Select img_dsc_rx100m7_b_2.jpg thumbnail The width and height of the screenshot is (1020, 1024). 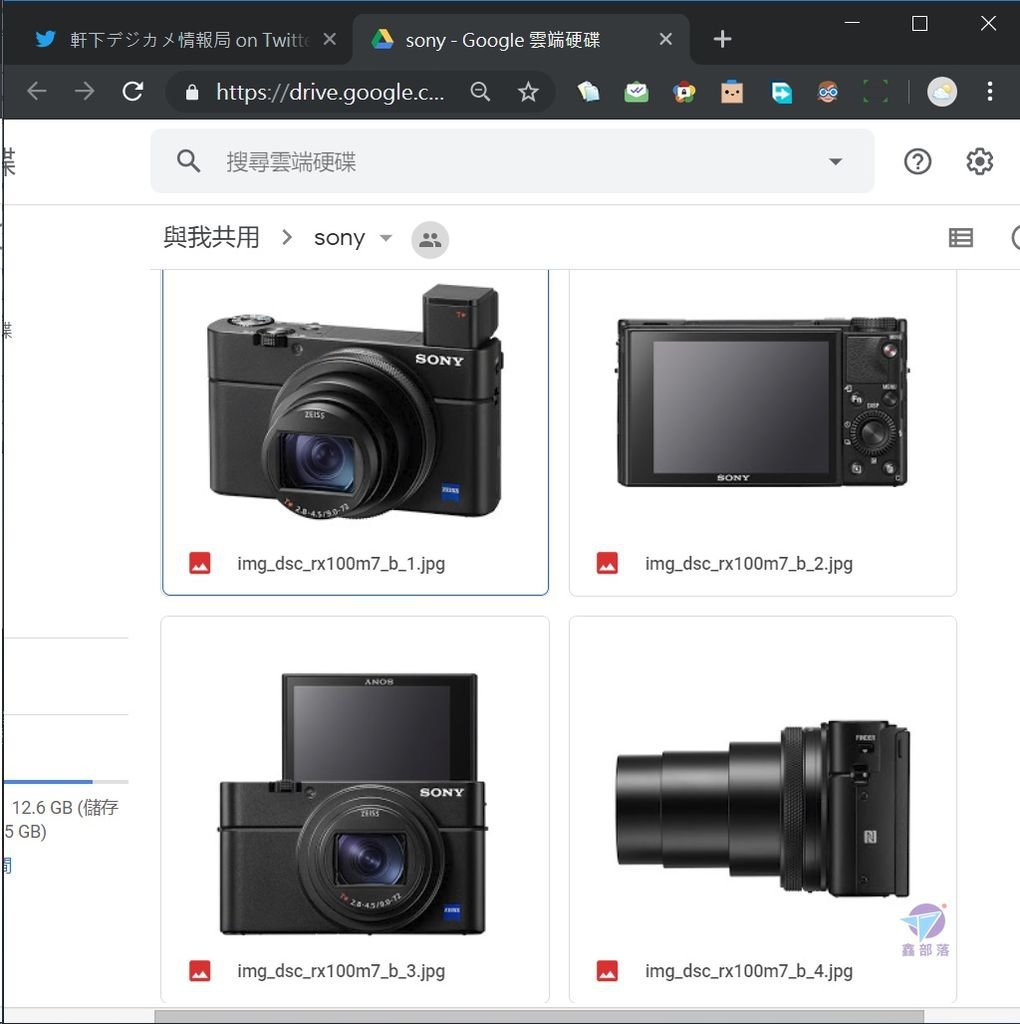click(x=763, y=403)
